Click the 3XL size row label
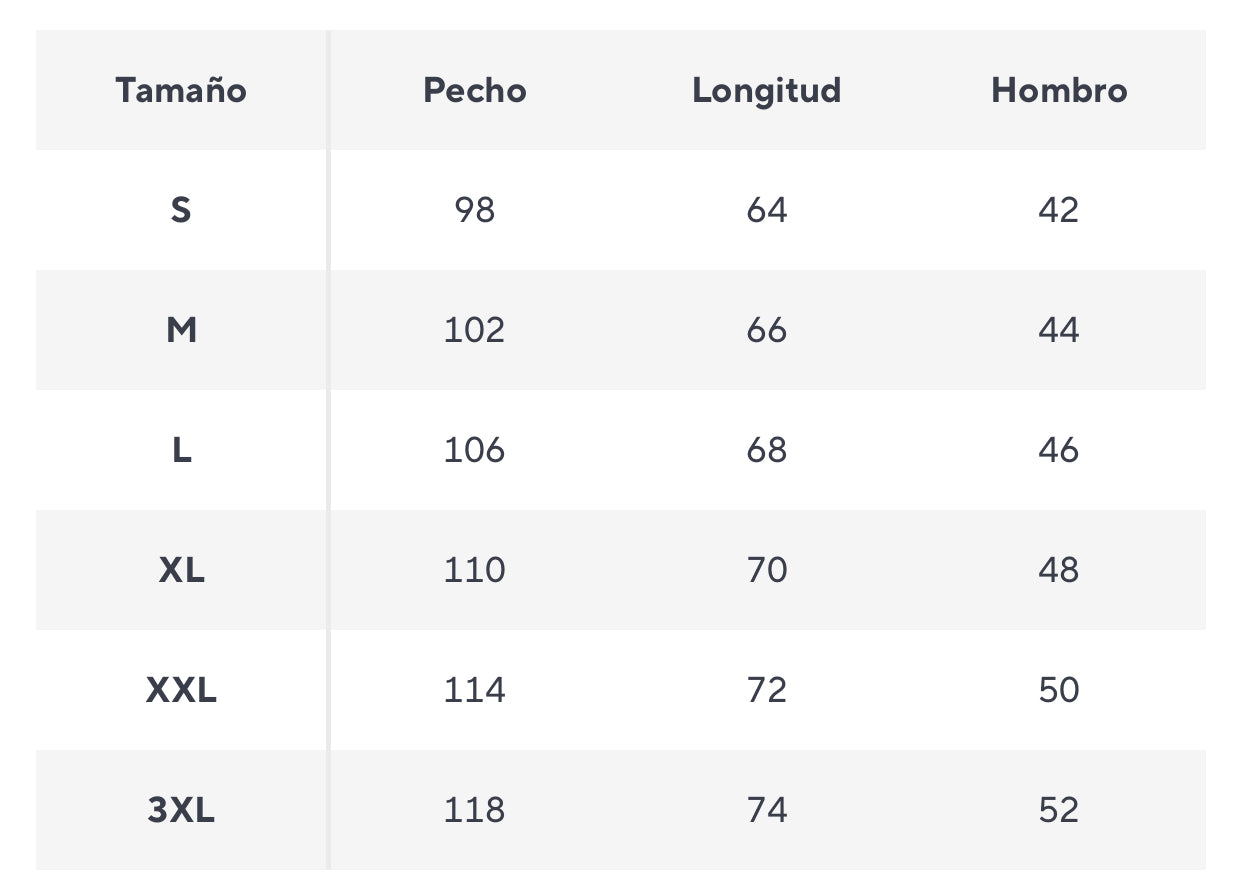Image resolution: width=1242 pixels, height=881 pixels. (x=181, y=810)
